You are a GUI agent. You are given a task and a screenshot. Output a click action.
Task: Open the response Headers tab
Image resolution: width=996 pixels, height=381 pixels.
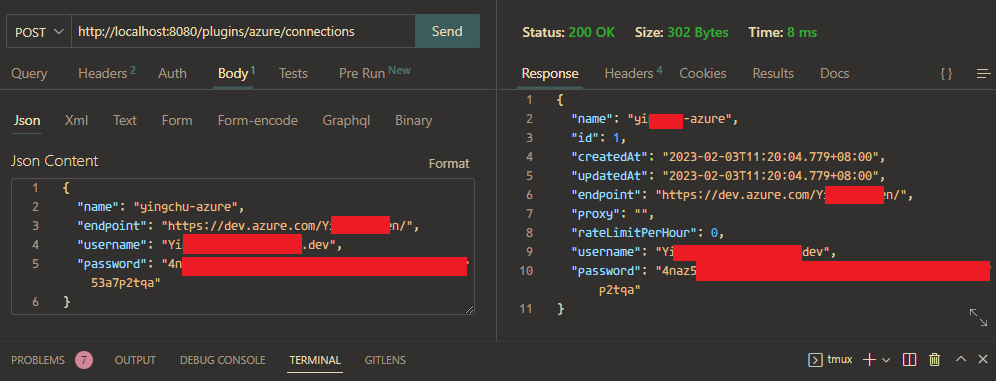pyautogui.click(x=633, y=74)
